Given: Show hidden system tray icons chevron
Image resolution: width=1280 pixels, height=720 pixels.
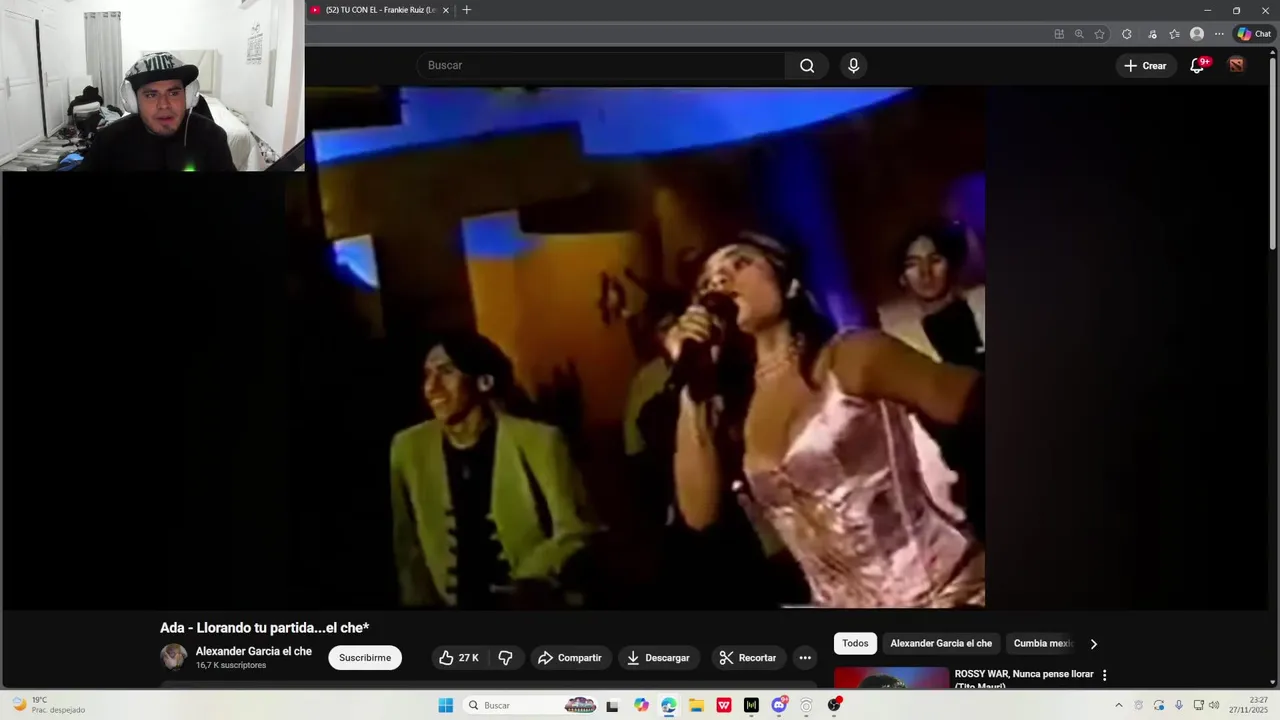Looking at the screenshot, I should [x=1118, y=705].
